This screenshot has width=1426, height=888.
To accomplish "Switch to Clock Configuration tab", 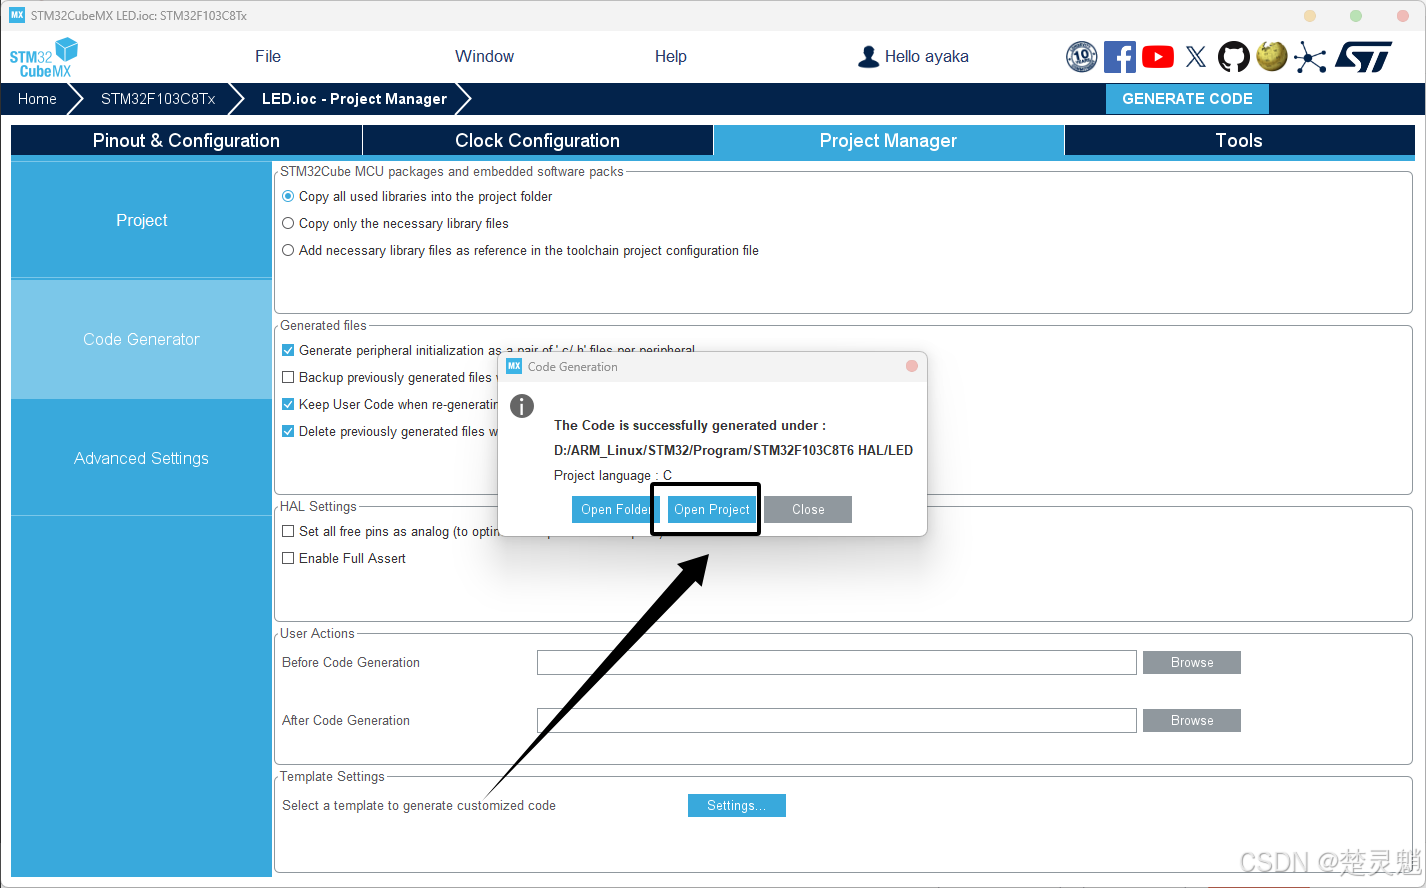I will (x=537, y=141).
